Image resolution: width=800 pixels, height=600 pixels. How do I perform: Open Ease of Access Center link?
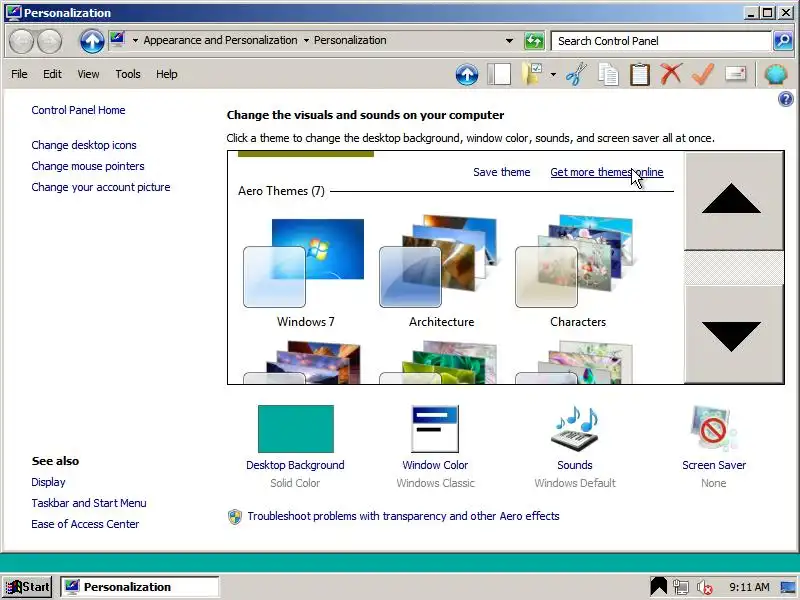pos(85,524)
